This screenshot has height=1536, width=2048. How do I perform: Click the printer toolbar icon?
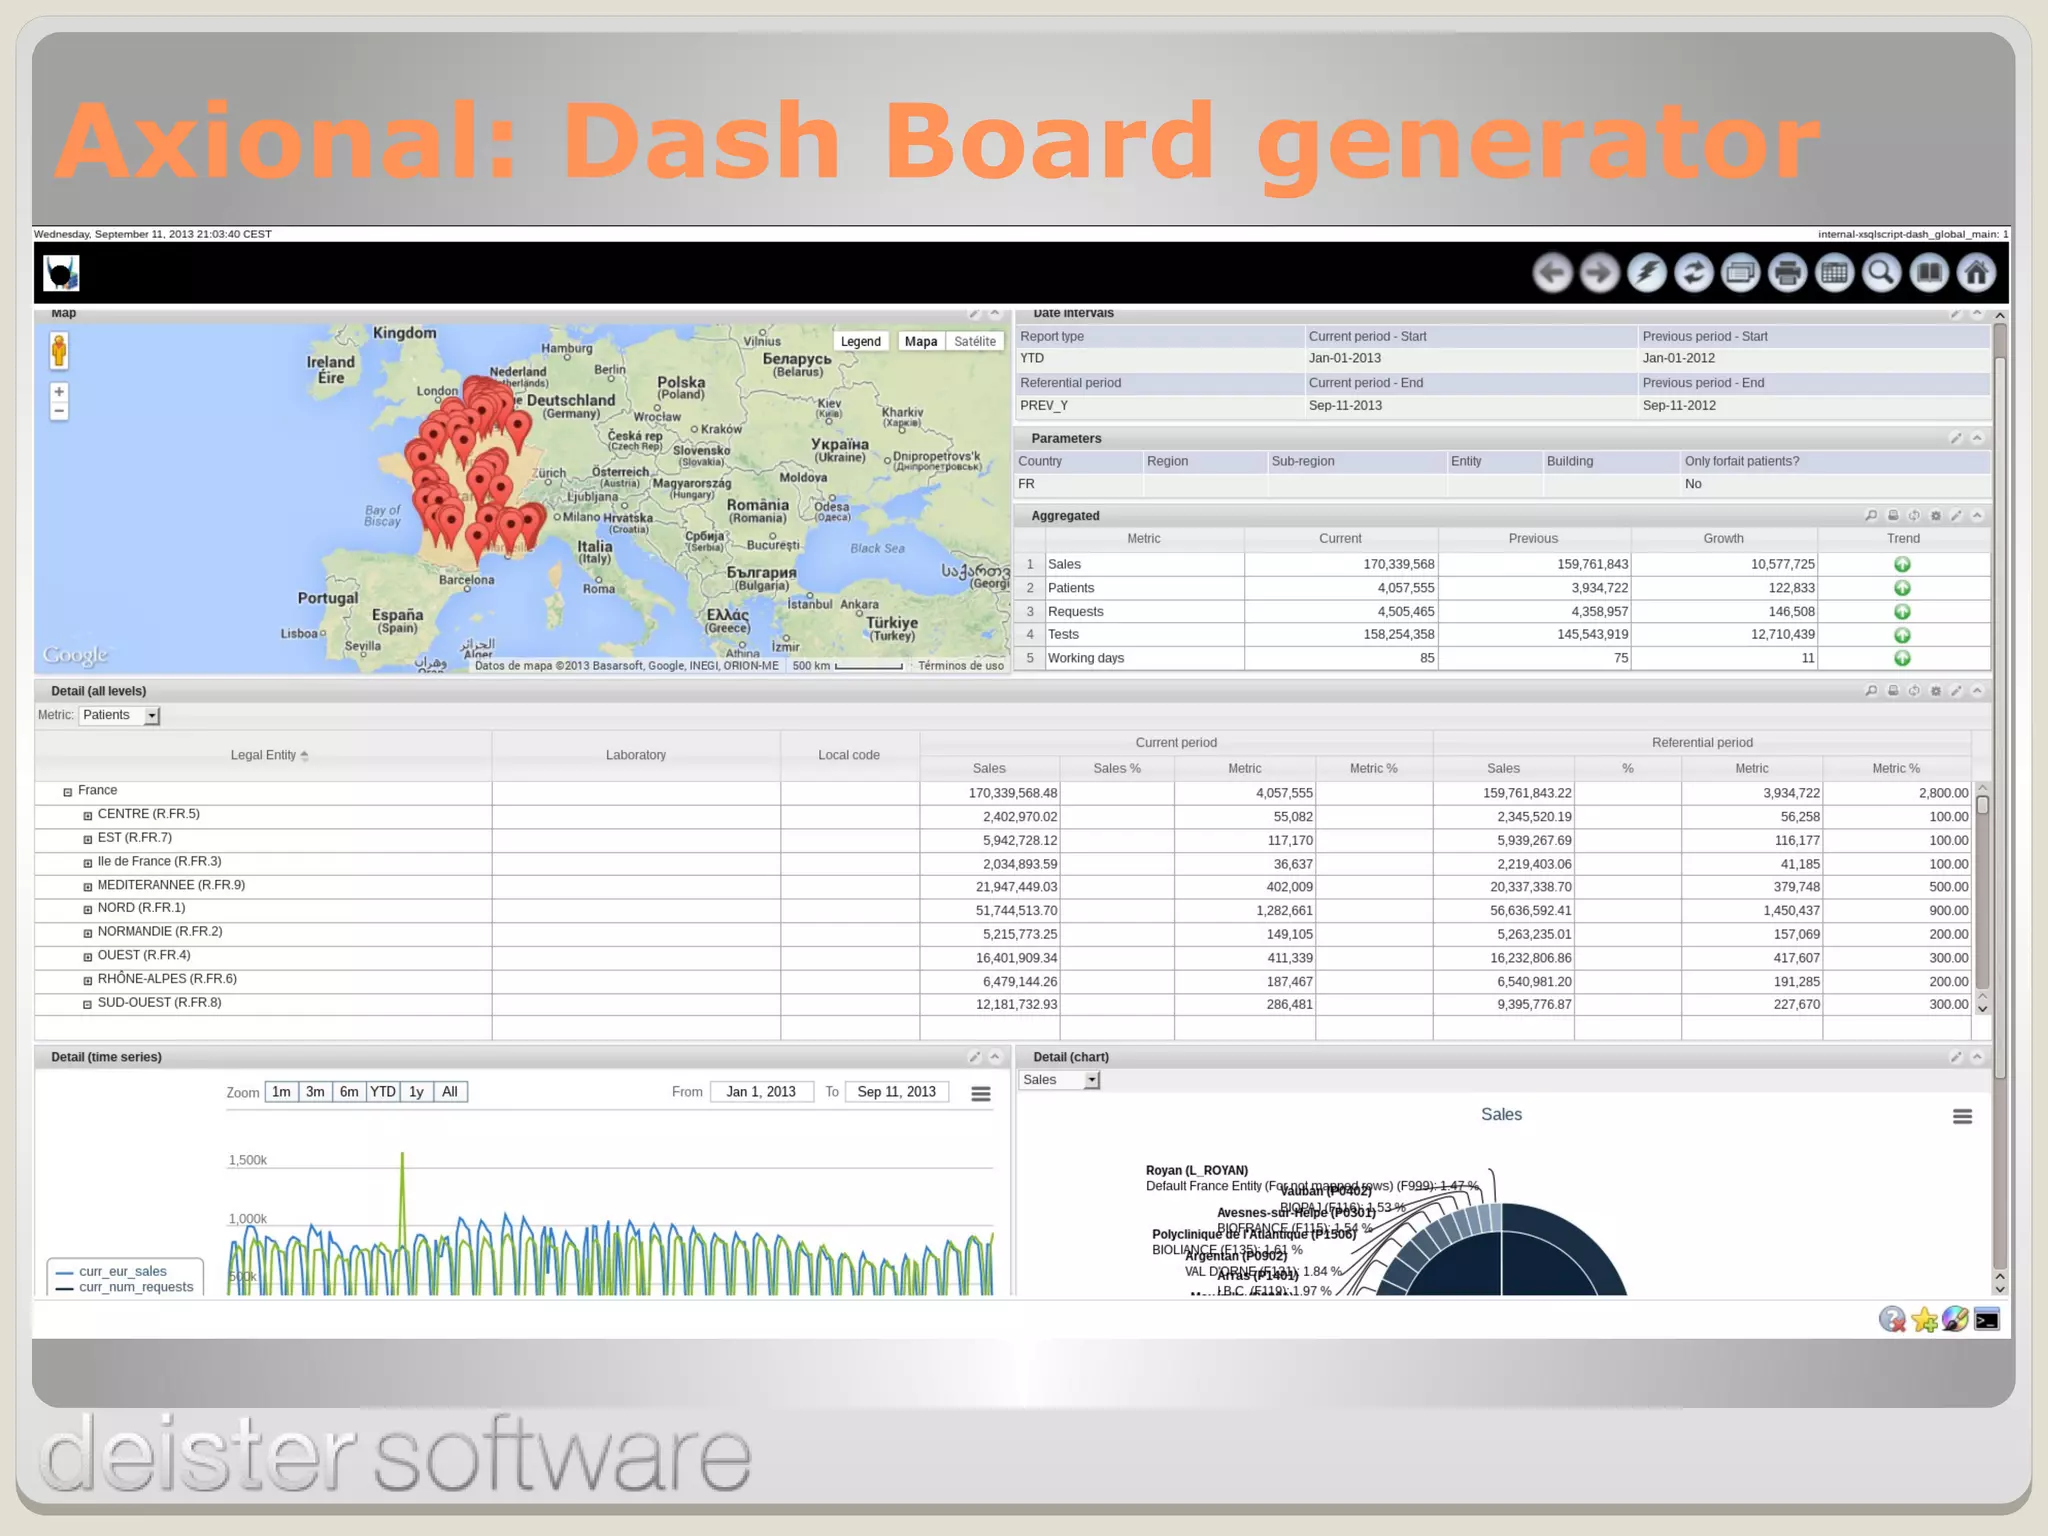click(x=1787, y=273)
